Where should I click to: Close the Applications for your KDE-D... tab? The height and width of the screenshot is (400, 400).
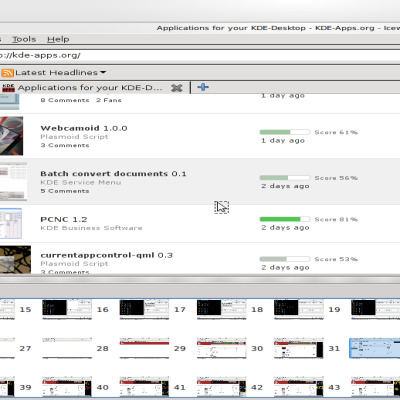click(x=177, y=88)
